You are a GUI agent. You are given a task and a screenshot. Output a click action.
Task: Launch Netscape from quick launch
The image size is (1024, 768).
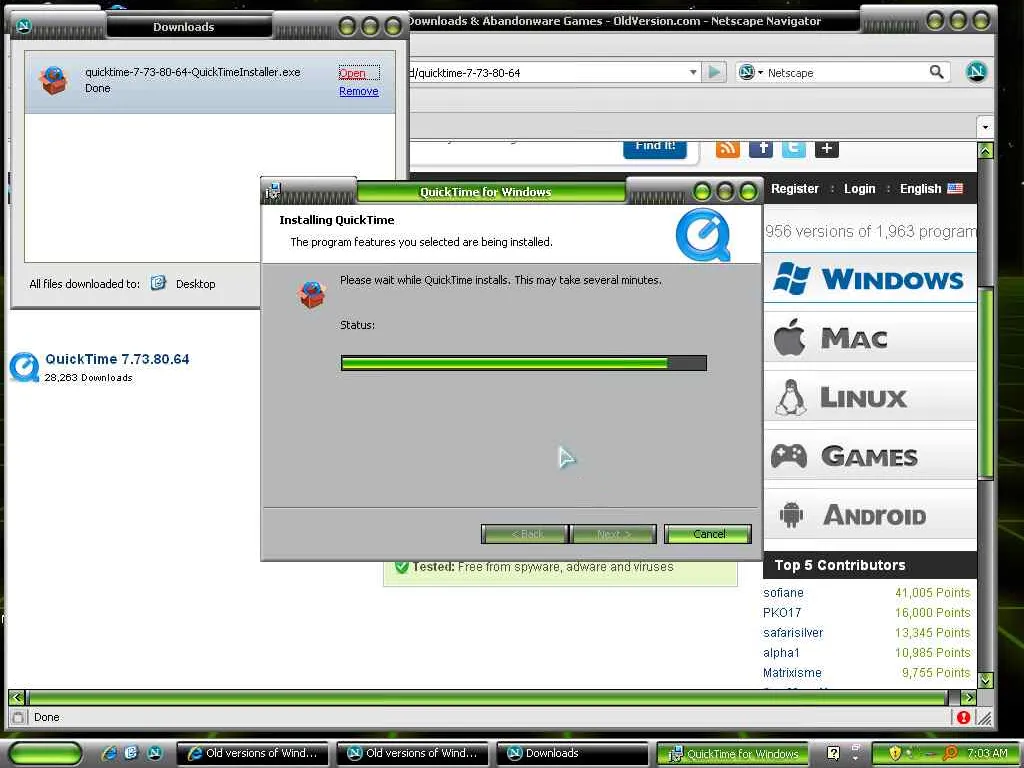pos(155,752)
